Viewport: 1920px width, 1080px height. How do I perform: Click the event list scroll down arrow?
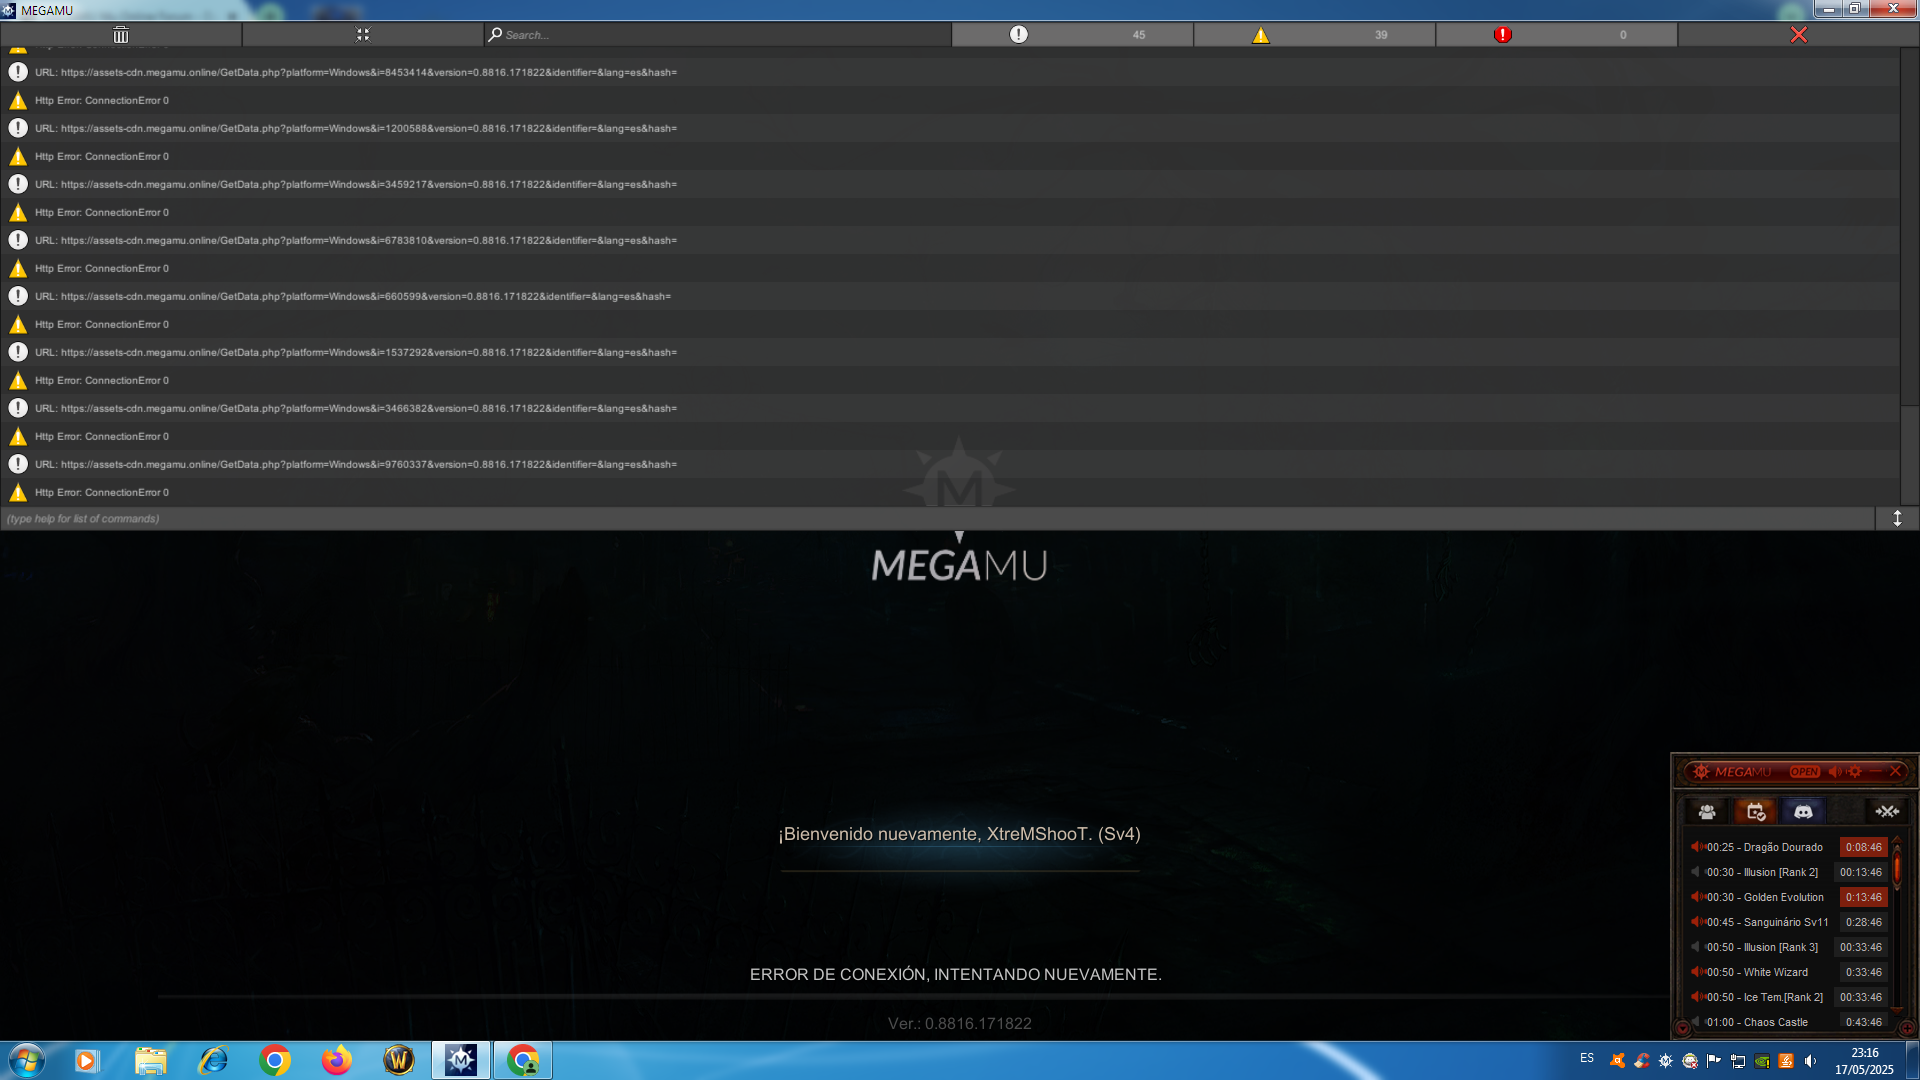(x=1897, y=1009)
